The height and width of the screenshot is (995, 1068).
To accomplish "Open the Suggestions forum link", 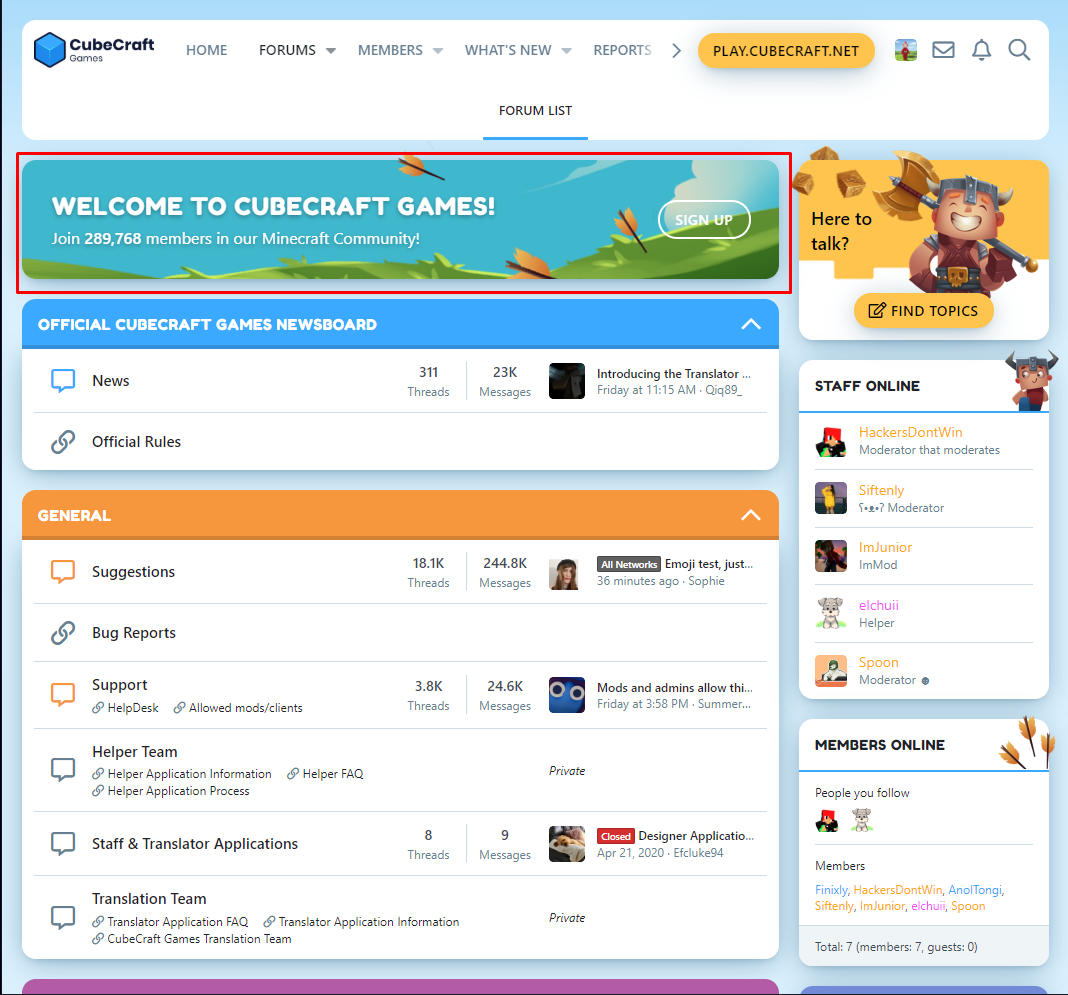I will [134, 572].
